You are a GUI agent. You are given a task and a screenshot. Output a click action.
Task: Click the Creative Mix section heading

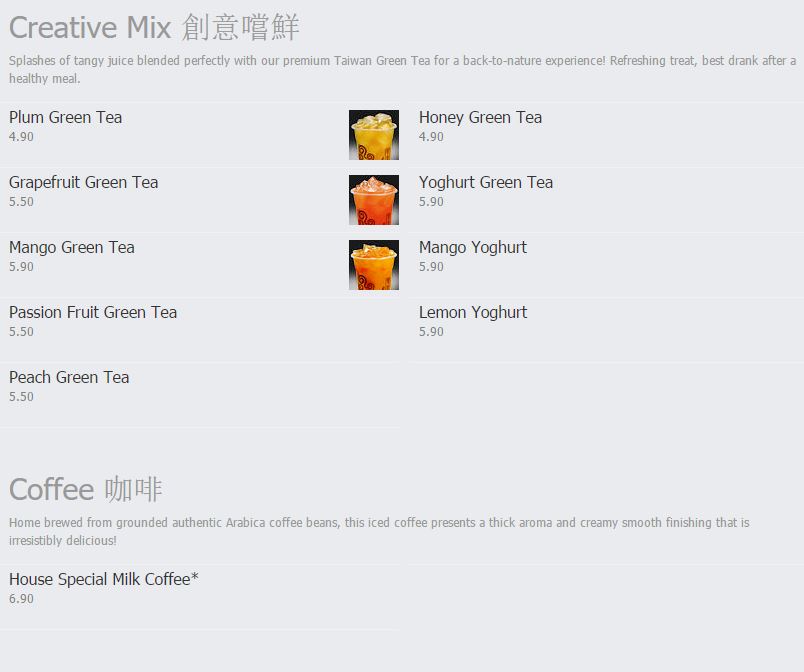coord(154,27)
